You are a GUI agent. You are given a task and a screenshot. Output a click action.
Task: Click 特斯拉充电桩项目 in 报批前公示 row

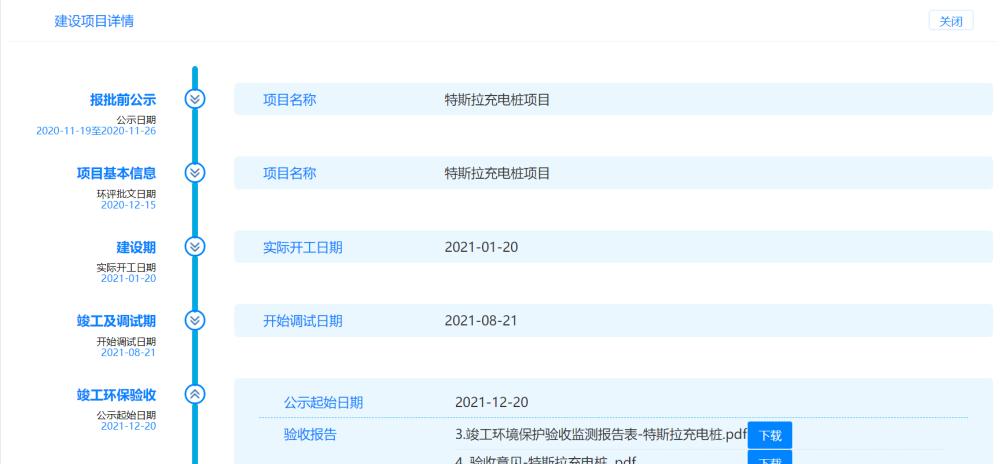coord(497,99)
